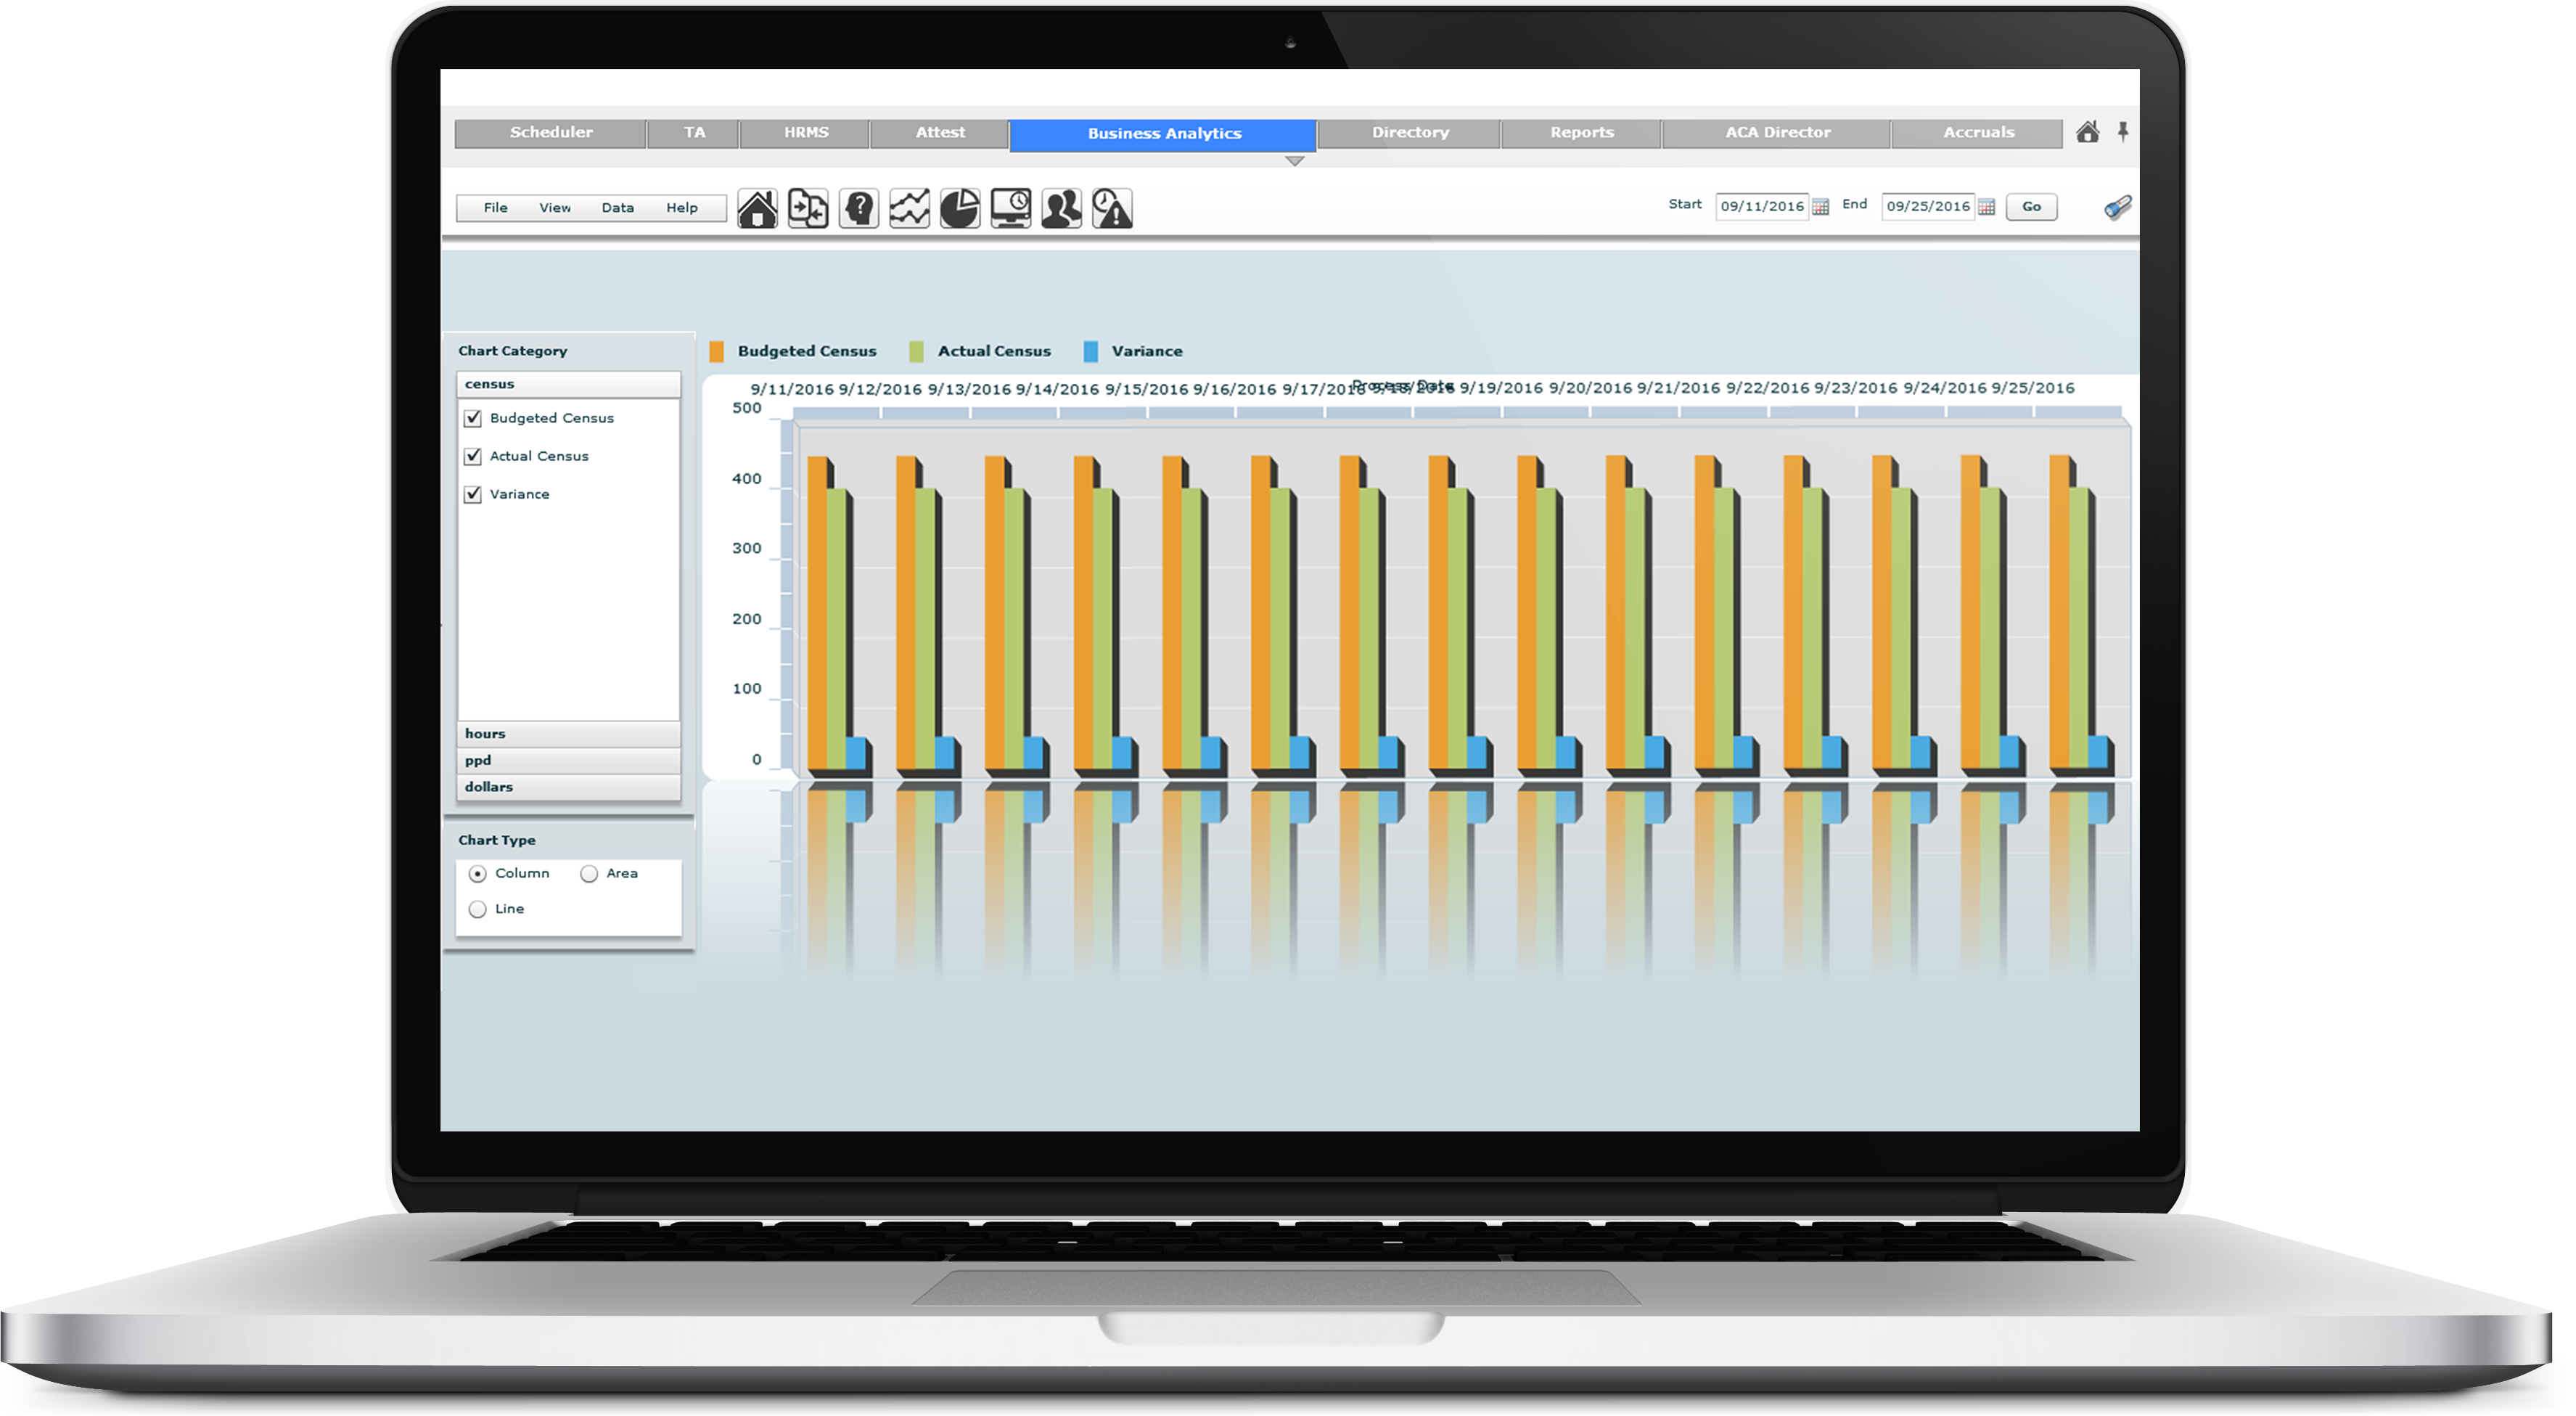Open the question-mark head help icon

[x=859, y=208]
